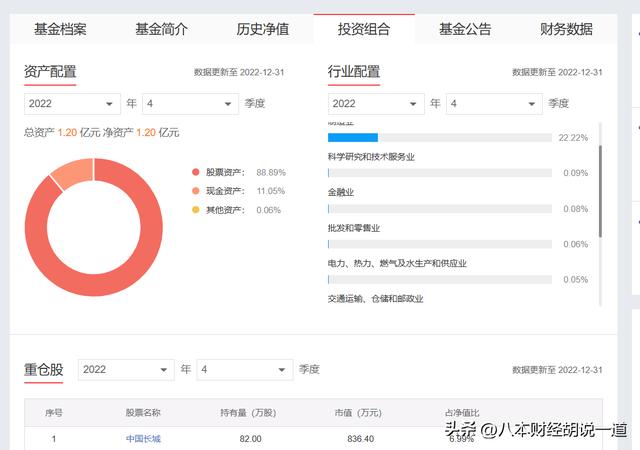Click the 股票资产 red legend dot
Screen dimensions: 640x450
pyautogui.click(x=196, y=172)
